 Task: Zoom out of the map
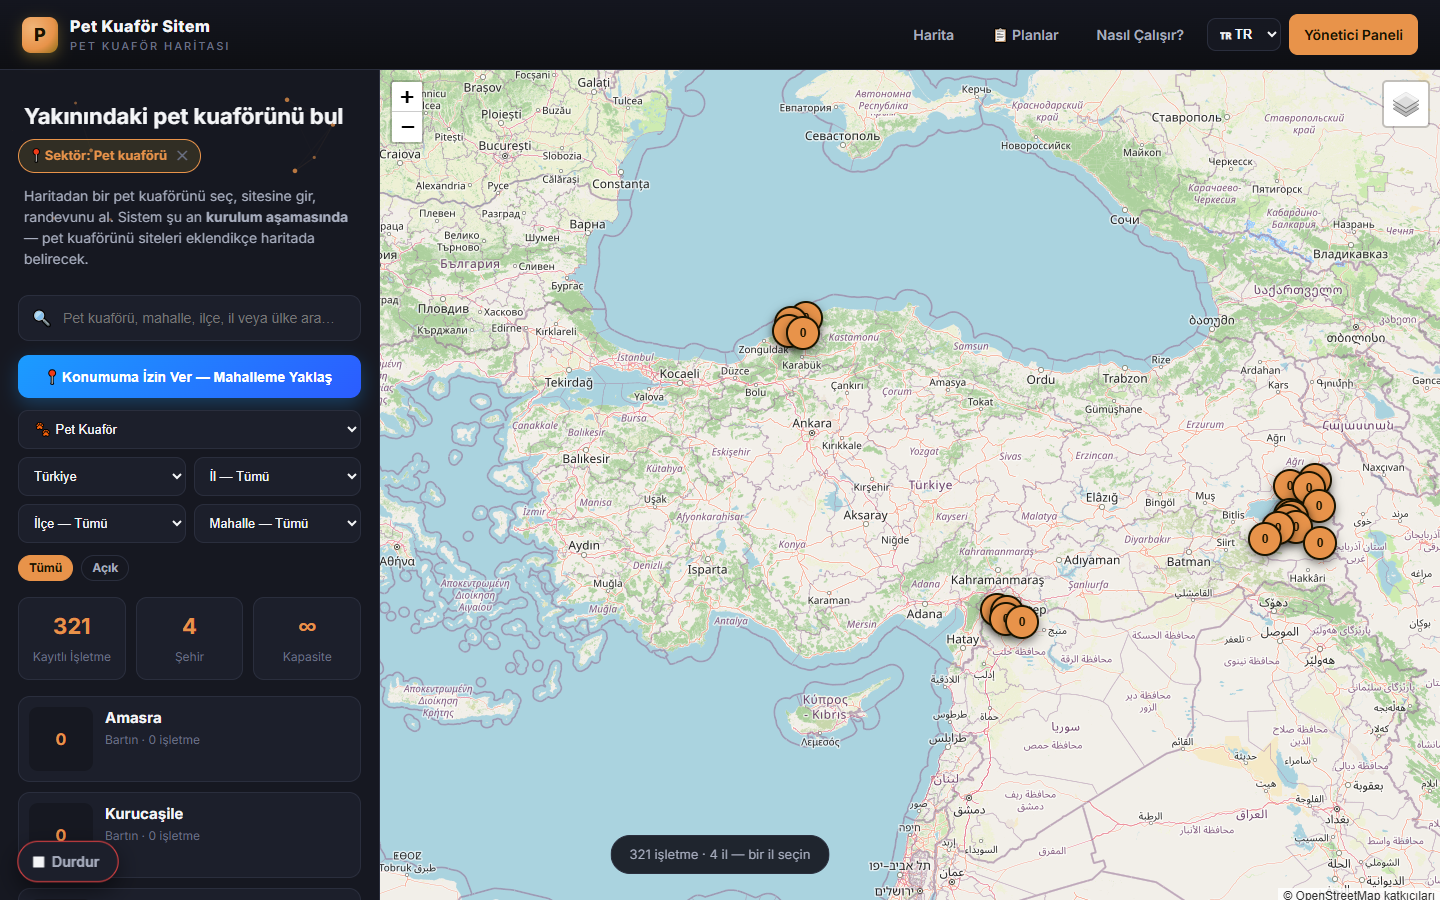click(x=407, y=127)
